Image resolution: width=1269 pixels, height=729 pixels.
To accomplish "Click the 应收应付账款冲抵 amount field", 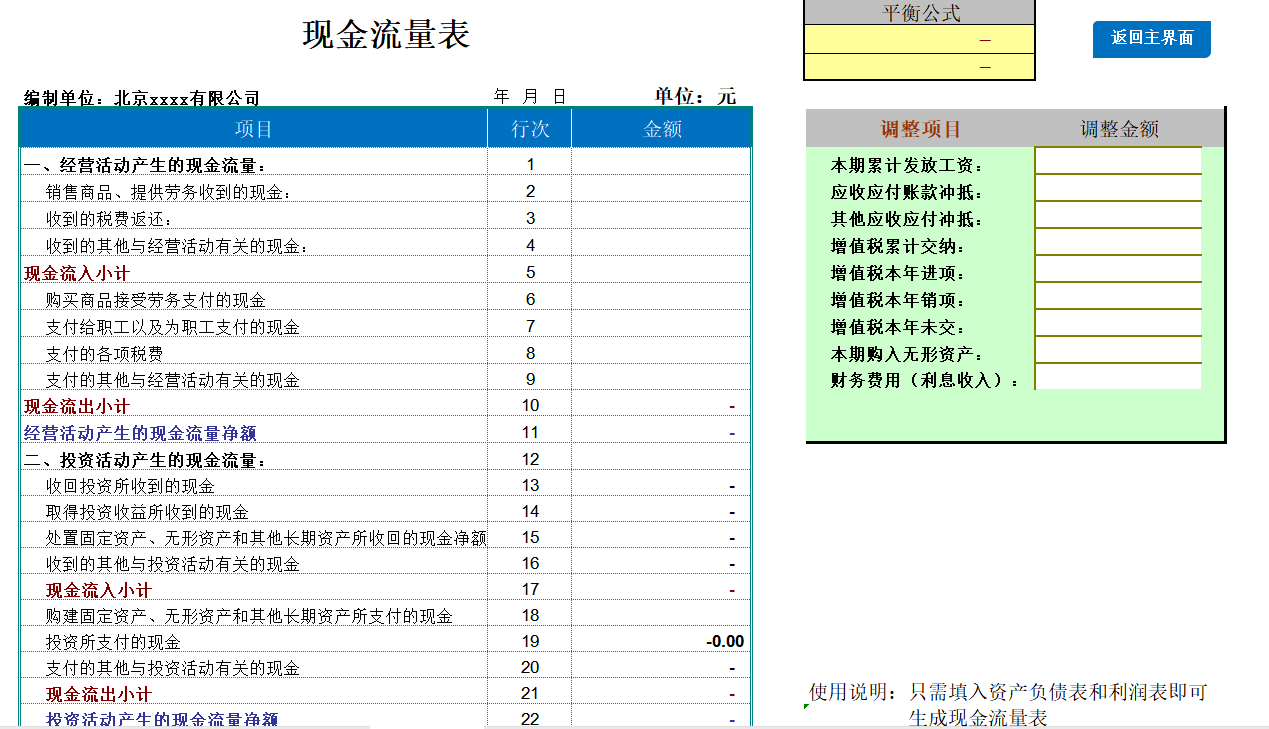I will click(x=1117, y=187).
